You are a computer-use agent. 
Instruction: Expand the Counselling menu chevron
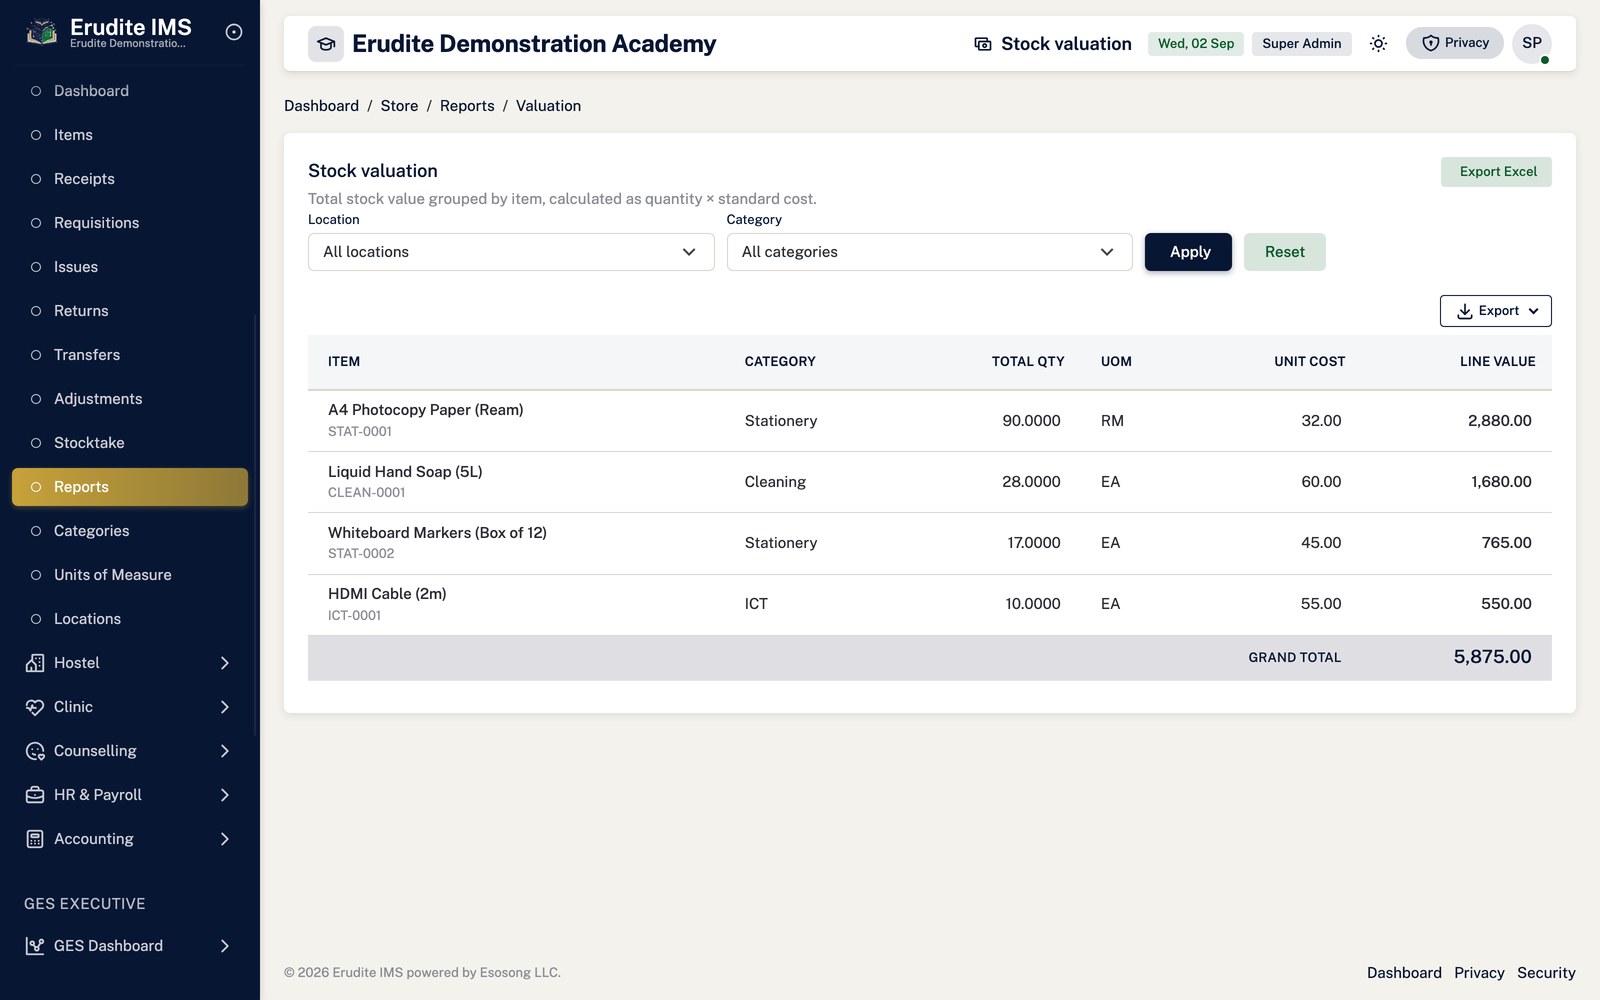tap(225, 751)
